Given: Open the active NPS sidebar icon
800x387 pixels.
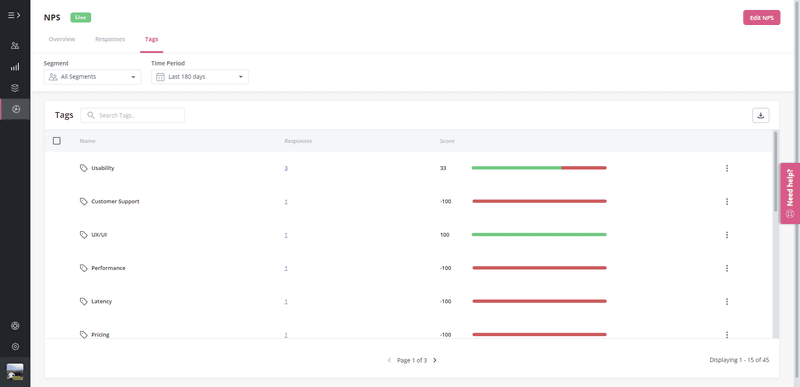Looking at the screenshot, I should pyautogui.click(x=15, y=109).
